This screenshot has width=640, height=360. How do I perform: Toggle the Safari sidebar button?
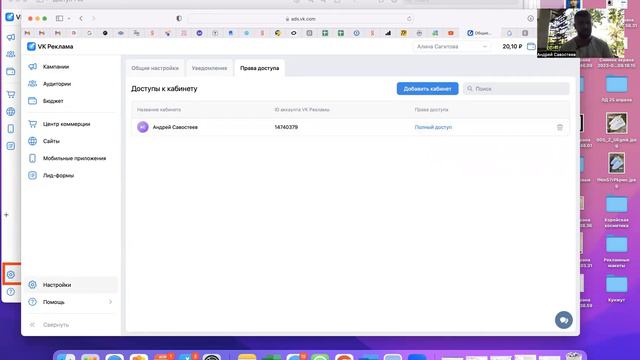coord(60,18)
